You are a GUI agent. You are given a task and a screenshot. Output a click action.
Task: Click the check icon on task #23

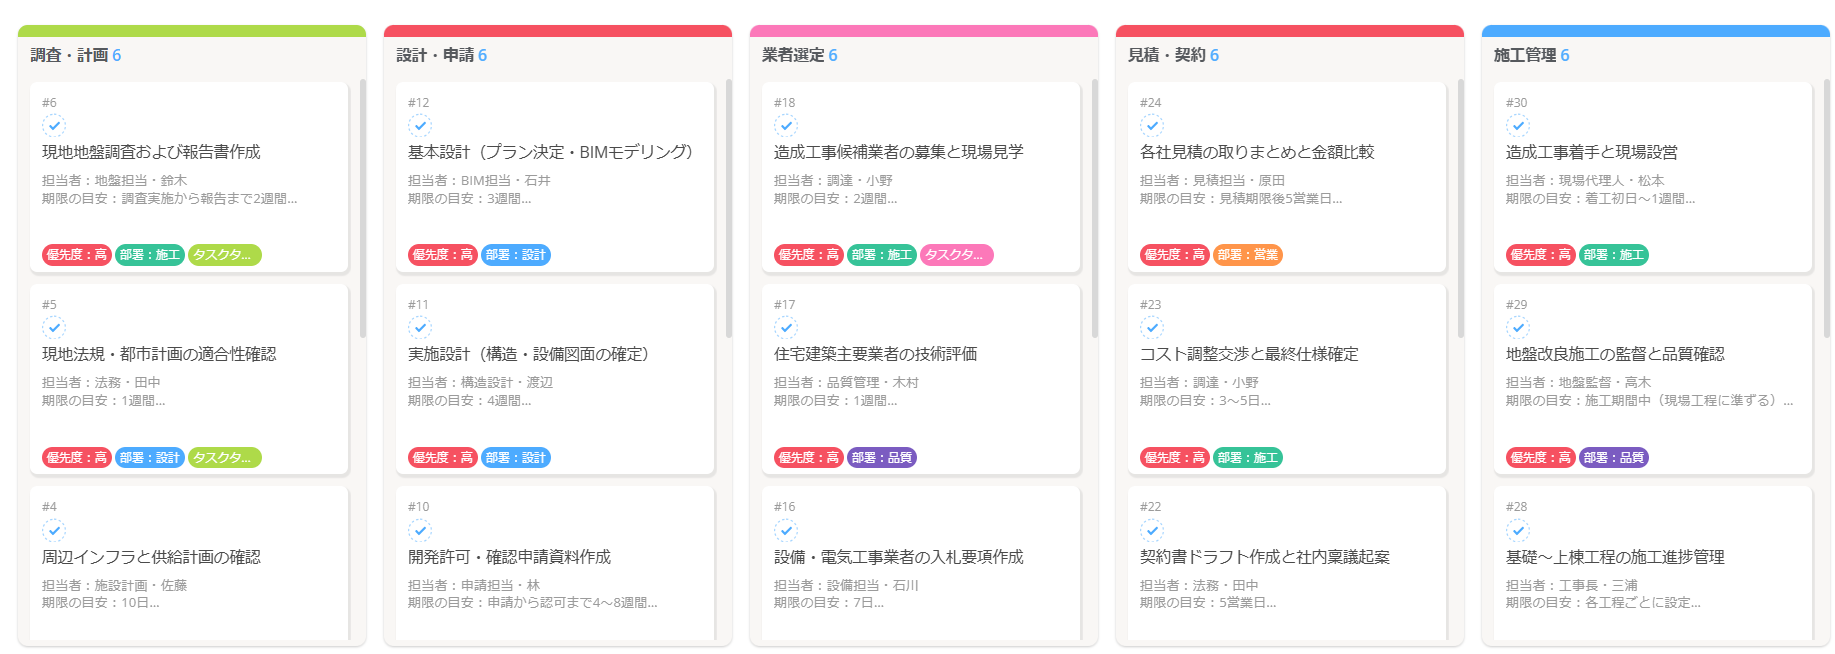click(1152, 327)
